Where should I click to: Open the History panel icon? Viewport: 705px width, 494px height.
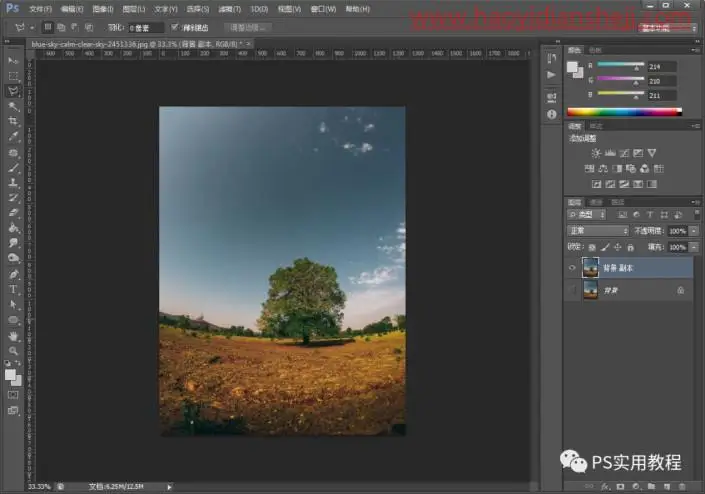(552, 59)
